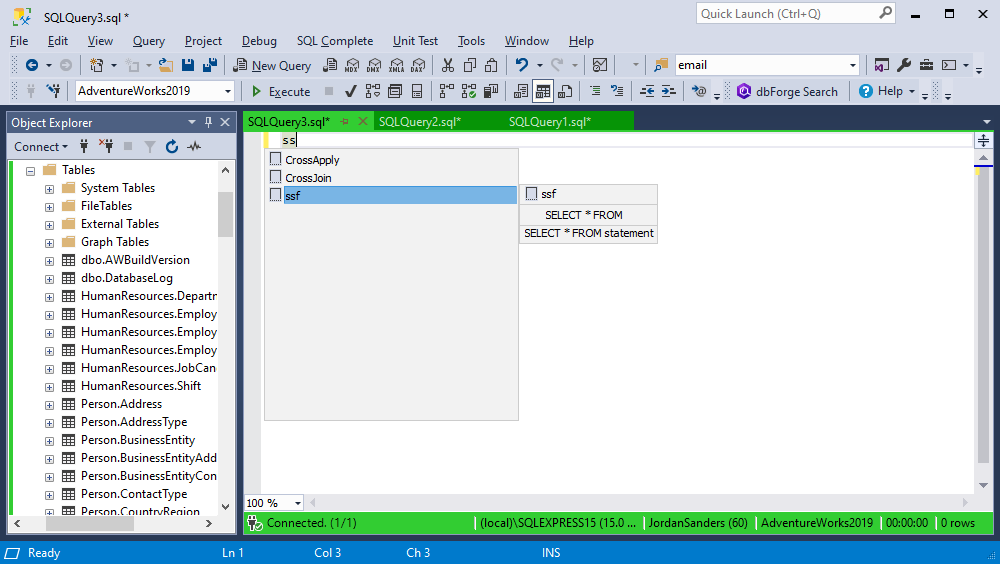This screenshot has width=1000, height=564.
Task: Click the Save All icon
Action: 209,65
